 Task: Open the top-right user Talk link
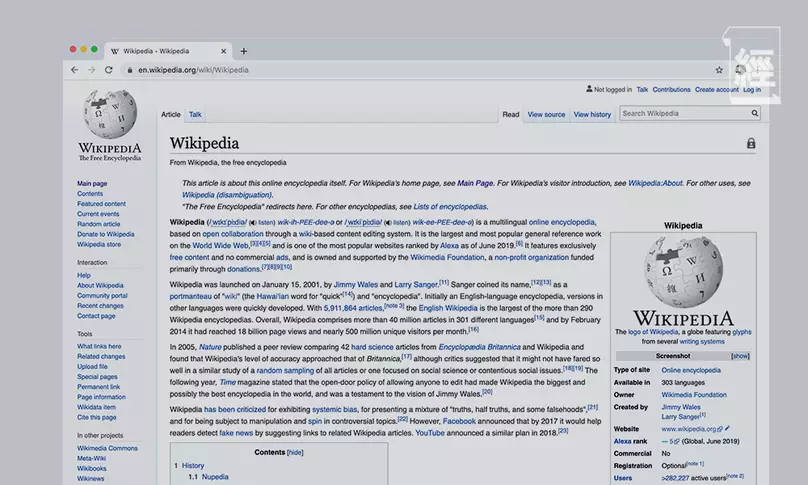642,90
